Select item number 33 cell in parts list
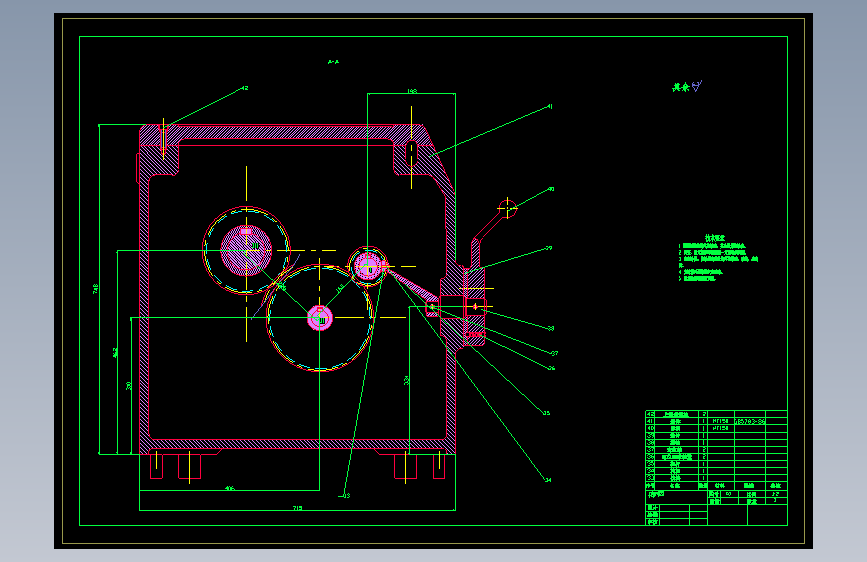Screen dimensions: 867x562 point(650,478)
